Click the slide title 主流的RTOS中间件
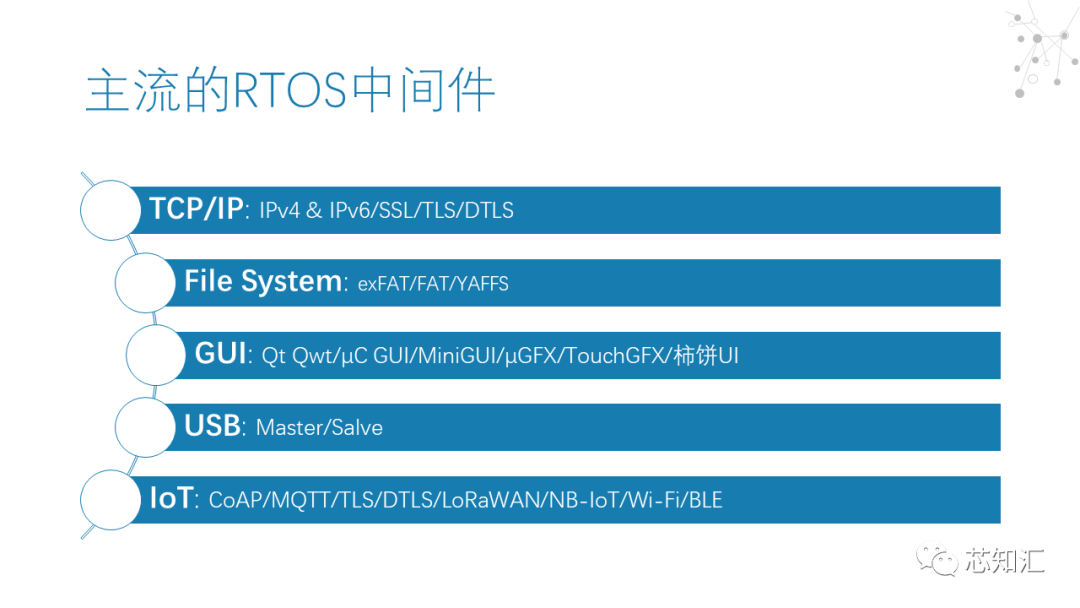Screen dimensions: 1080x608 [x=290, y=90]
